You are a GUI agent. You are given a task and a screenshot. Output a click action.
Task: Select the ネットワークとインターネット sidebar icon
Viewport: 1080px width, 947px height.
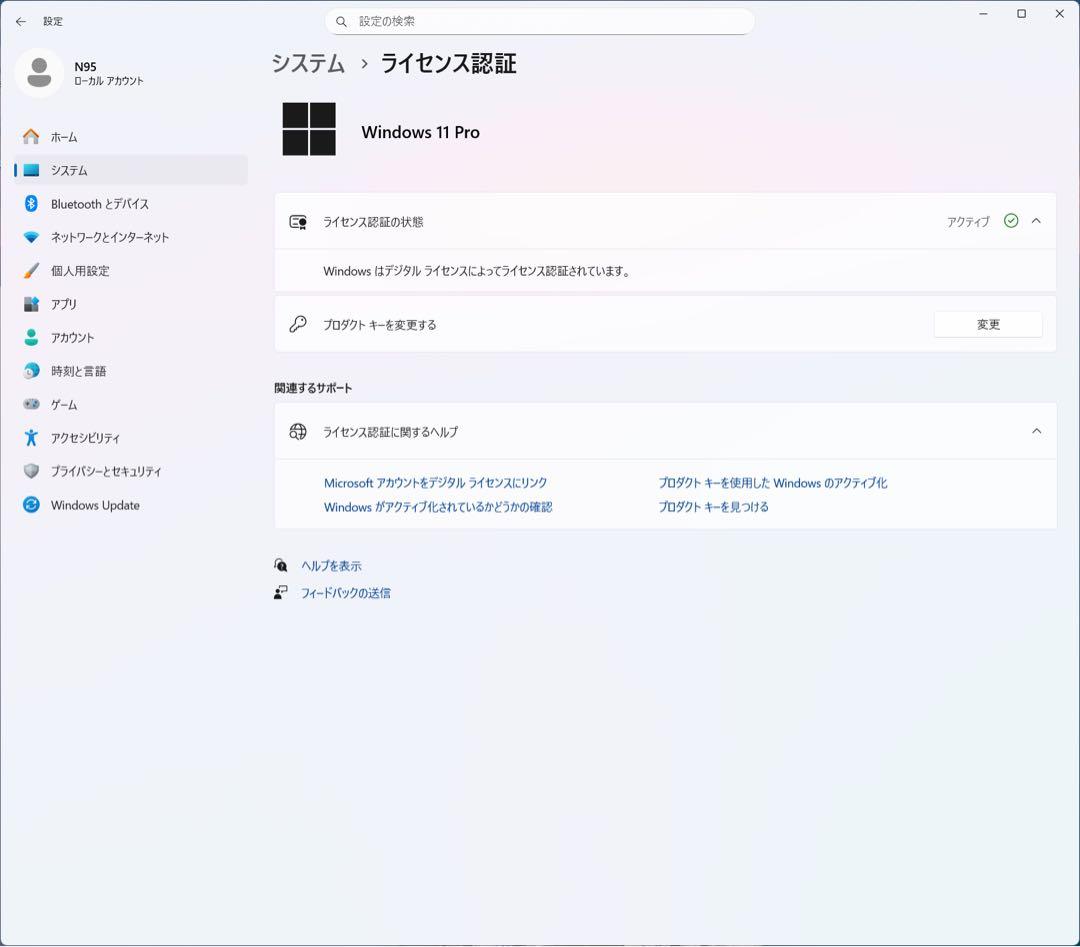[x=30, y=237]
